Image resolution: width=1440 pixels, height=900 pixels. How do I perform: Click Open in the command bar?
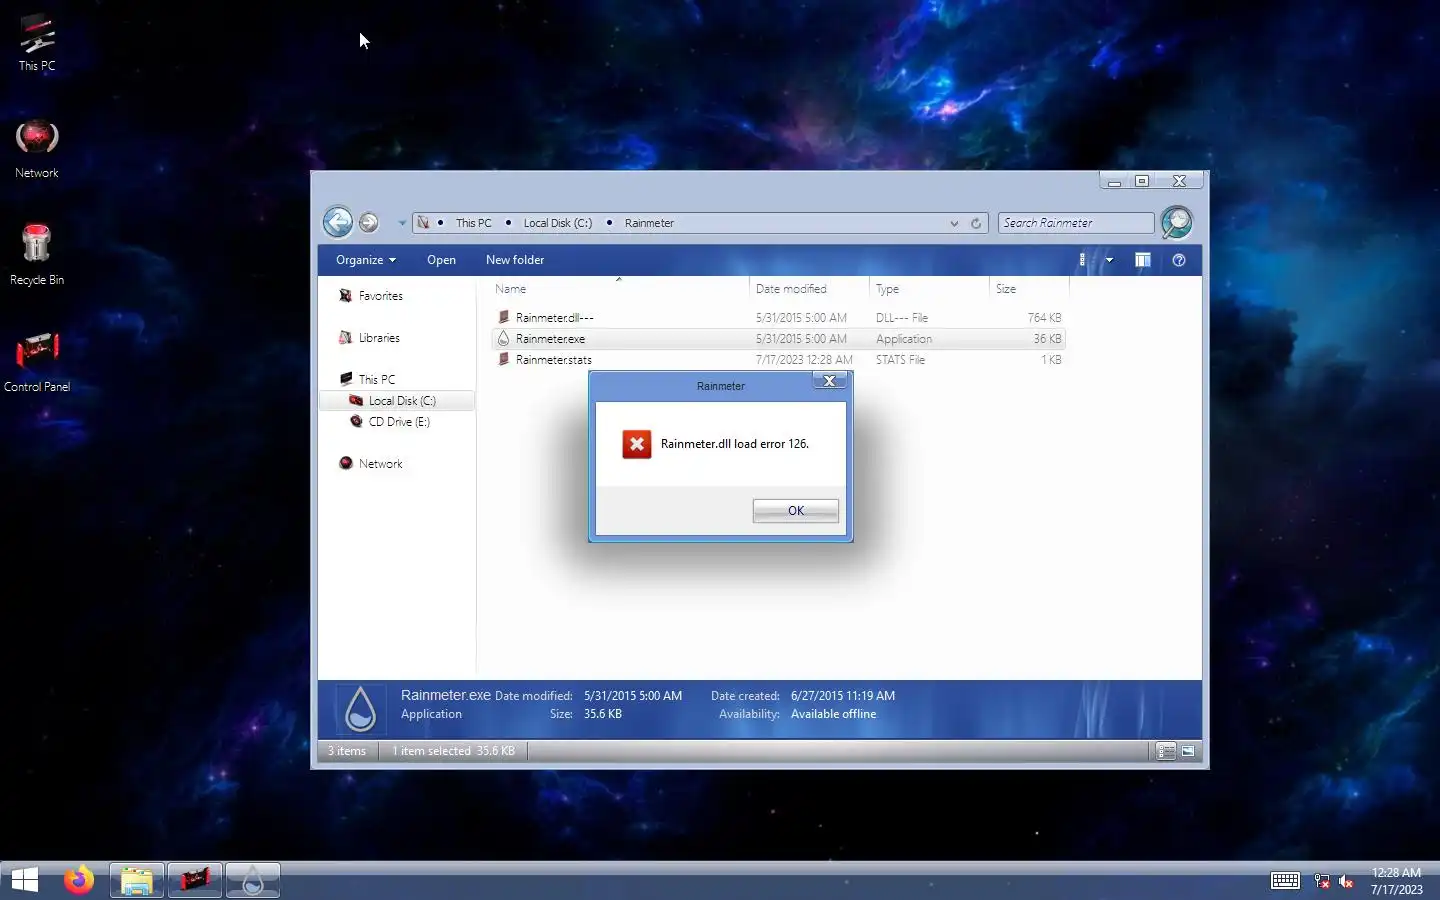441,260
